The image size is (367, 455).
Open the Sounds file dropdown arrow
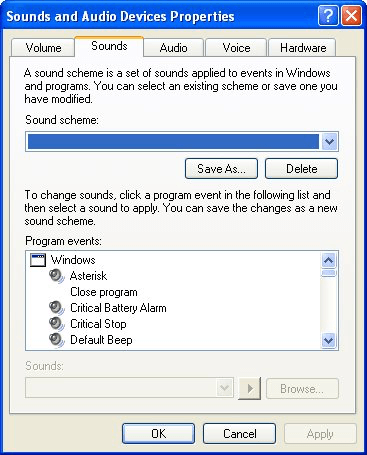tap(225, 388)
